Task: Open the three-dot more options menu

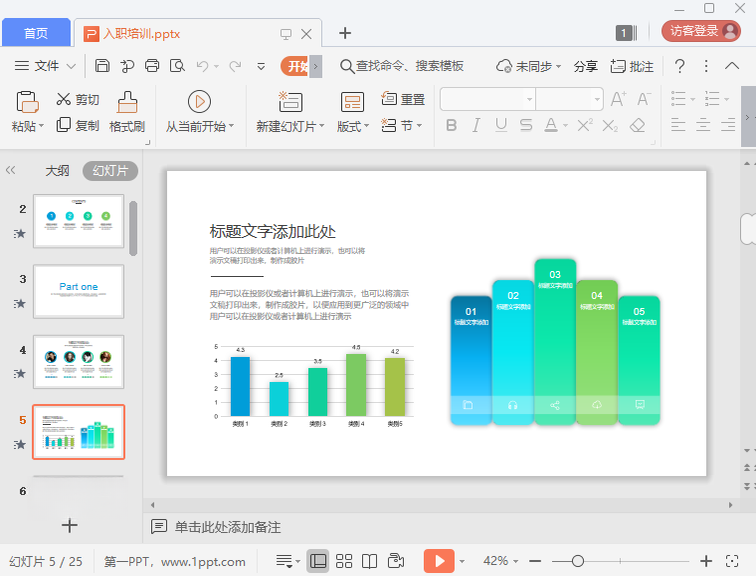Action: tap(706, 66)
